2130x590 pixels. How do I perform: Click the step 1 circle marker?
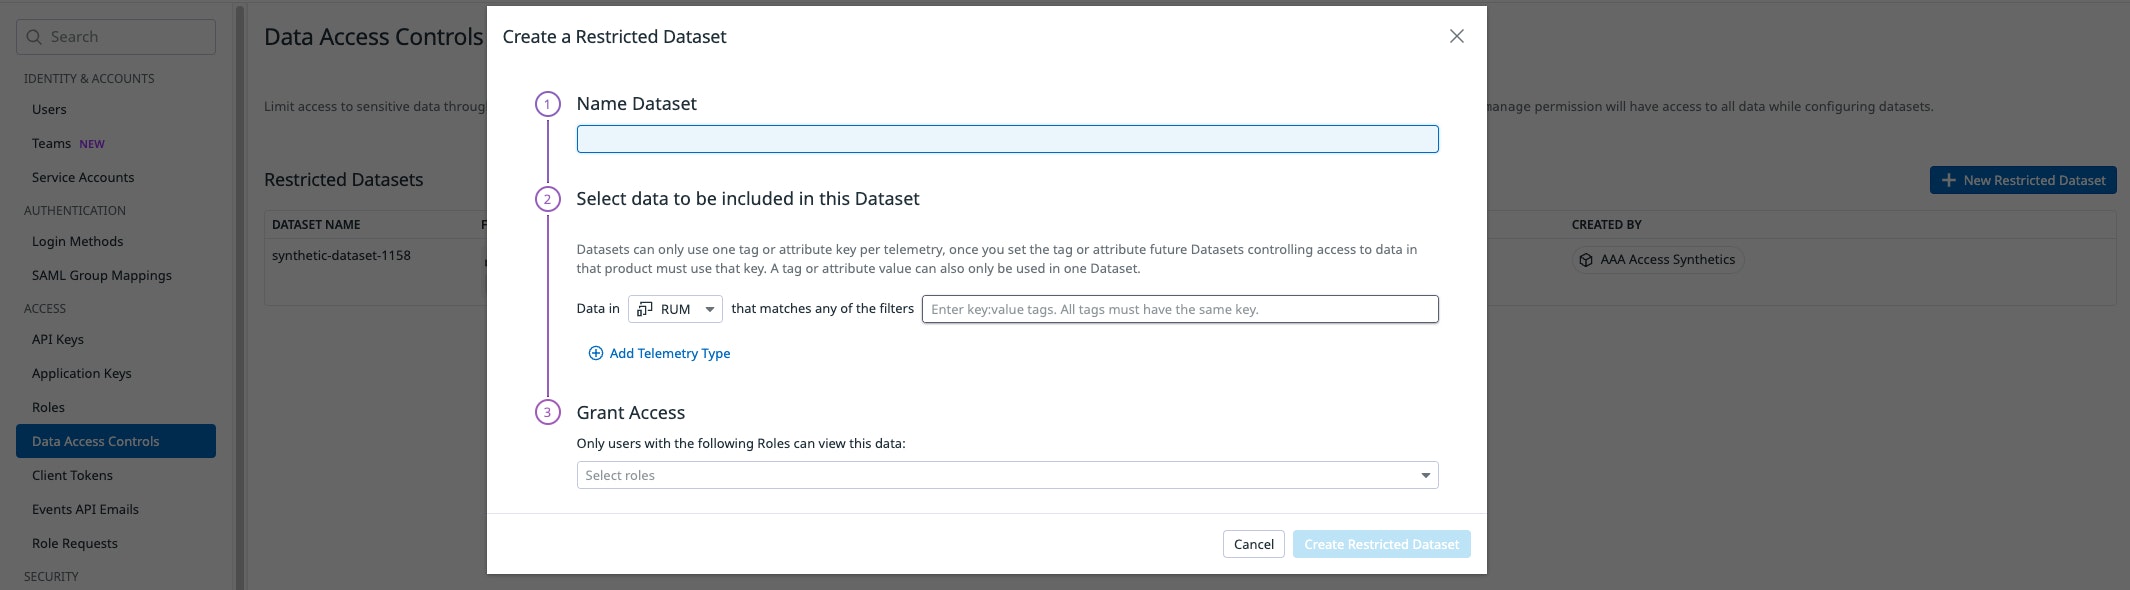[x=547, y=104]
